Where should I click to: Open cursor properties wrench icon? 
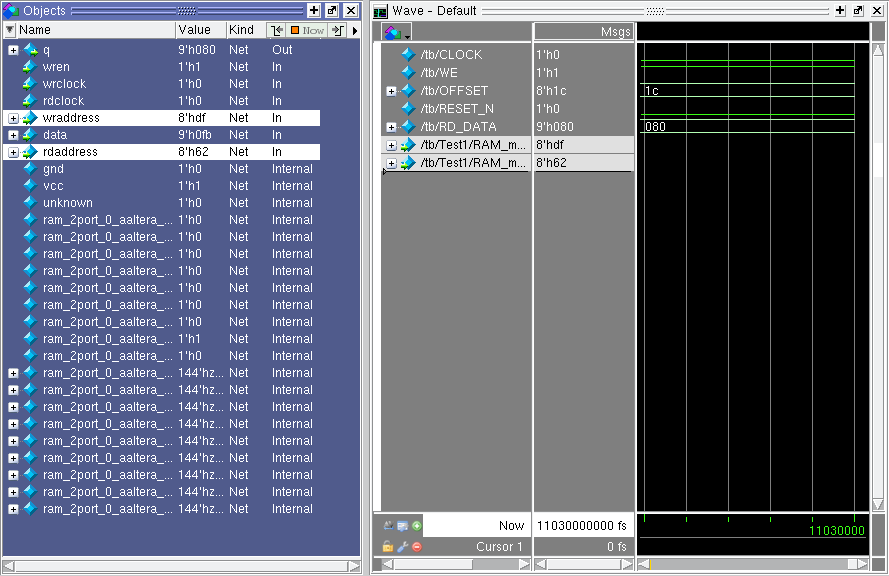pos(402,547)
